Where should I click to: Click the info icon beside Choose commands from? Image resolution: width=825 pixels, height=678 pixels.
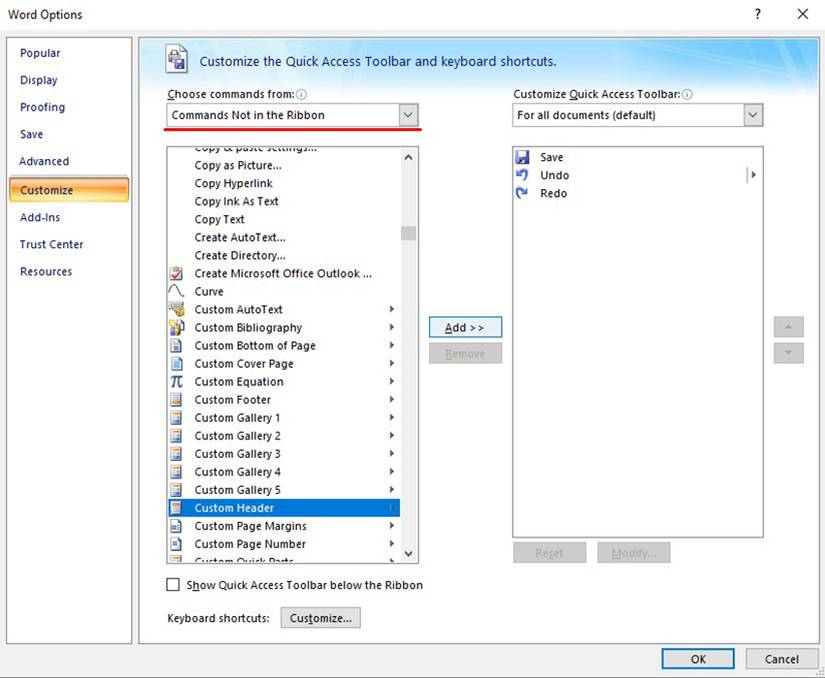point(301,94)
